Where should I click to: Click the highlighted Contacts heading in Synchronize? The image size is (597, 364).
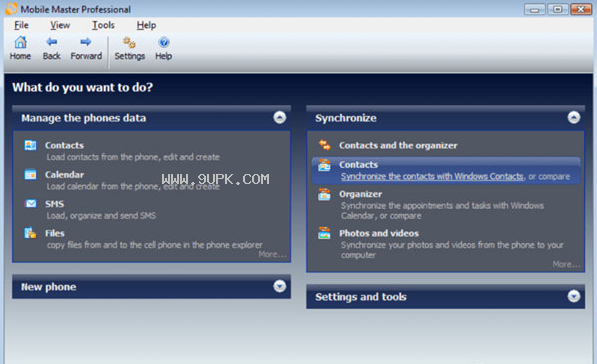coord(359,165)
